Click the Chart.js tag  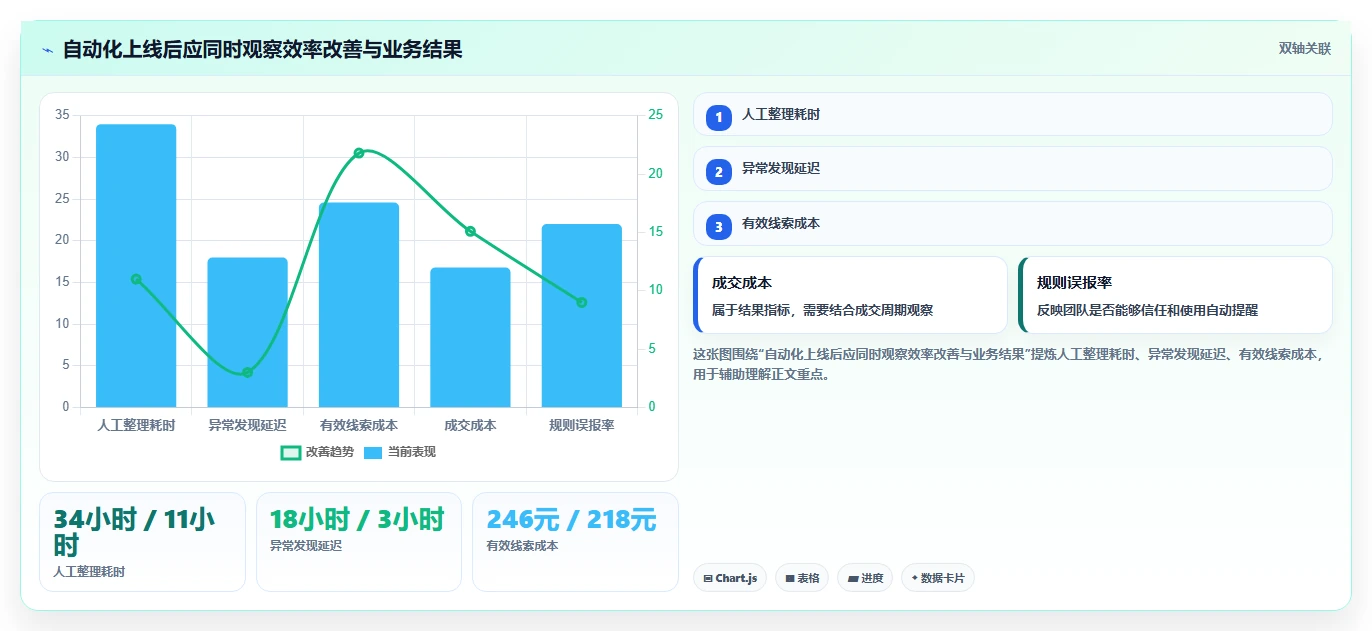(x=730, y=578)
